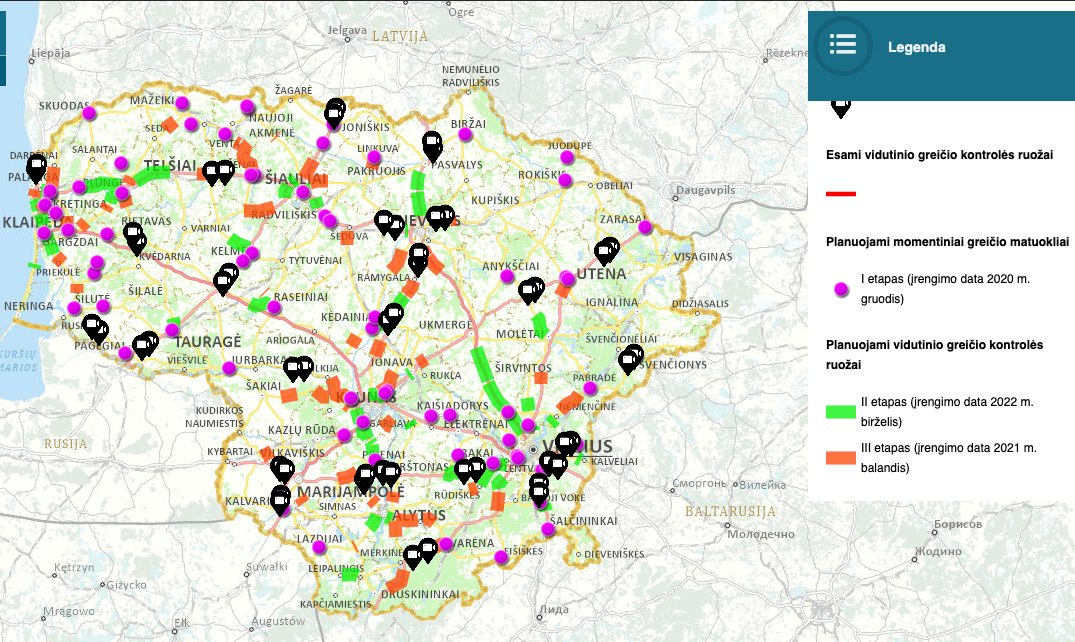Click the camera marker near Palanga
Viewport: 1075px width, 642px height.
pos(37,167)
